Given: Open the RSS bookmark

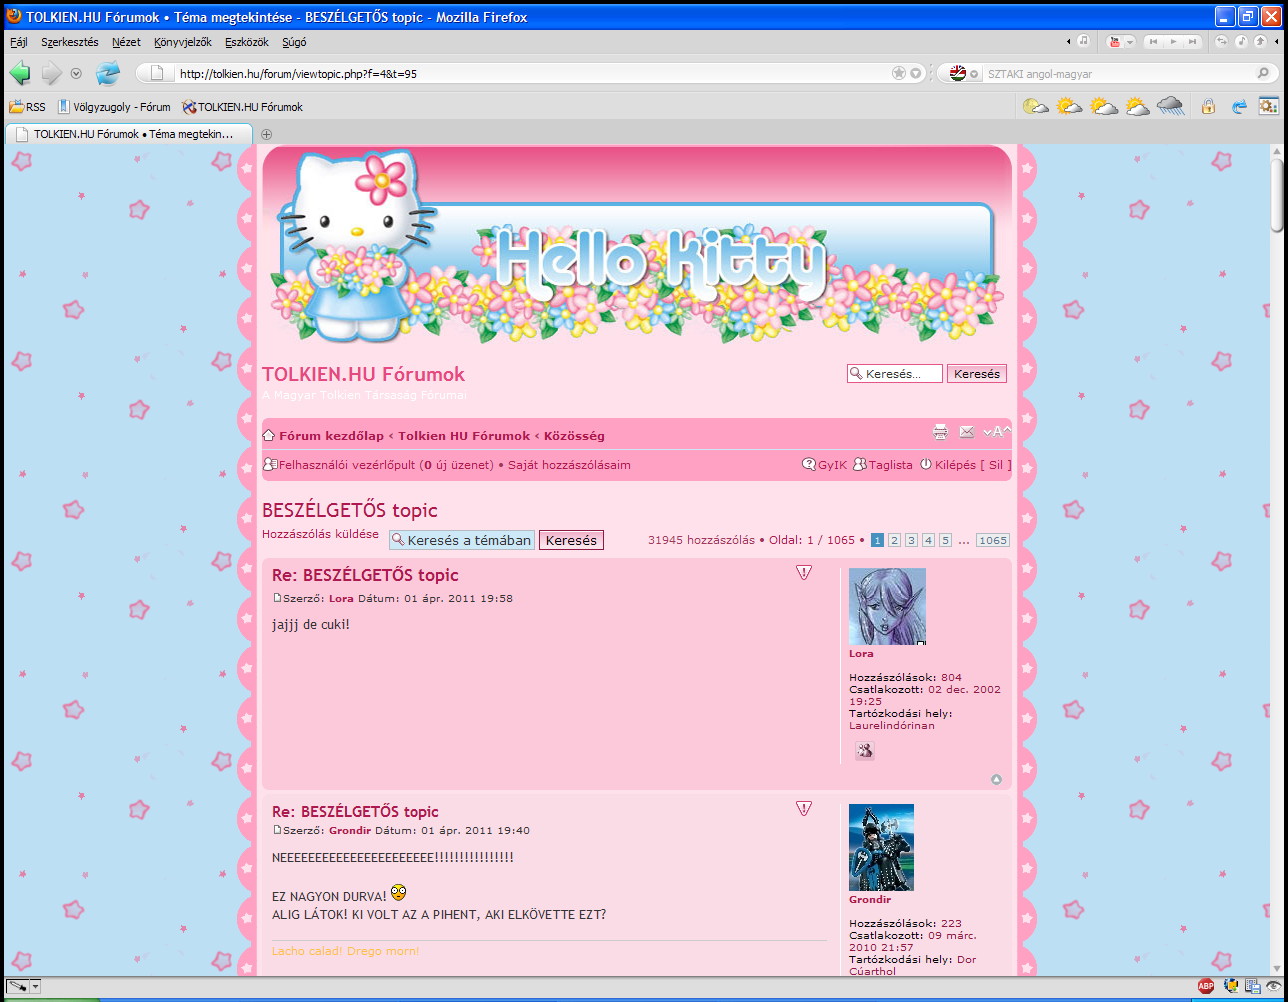Looking at the screenshot, I should [x=27, y=106].
